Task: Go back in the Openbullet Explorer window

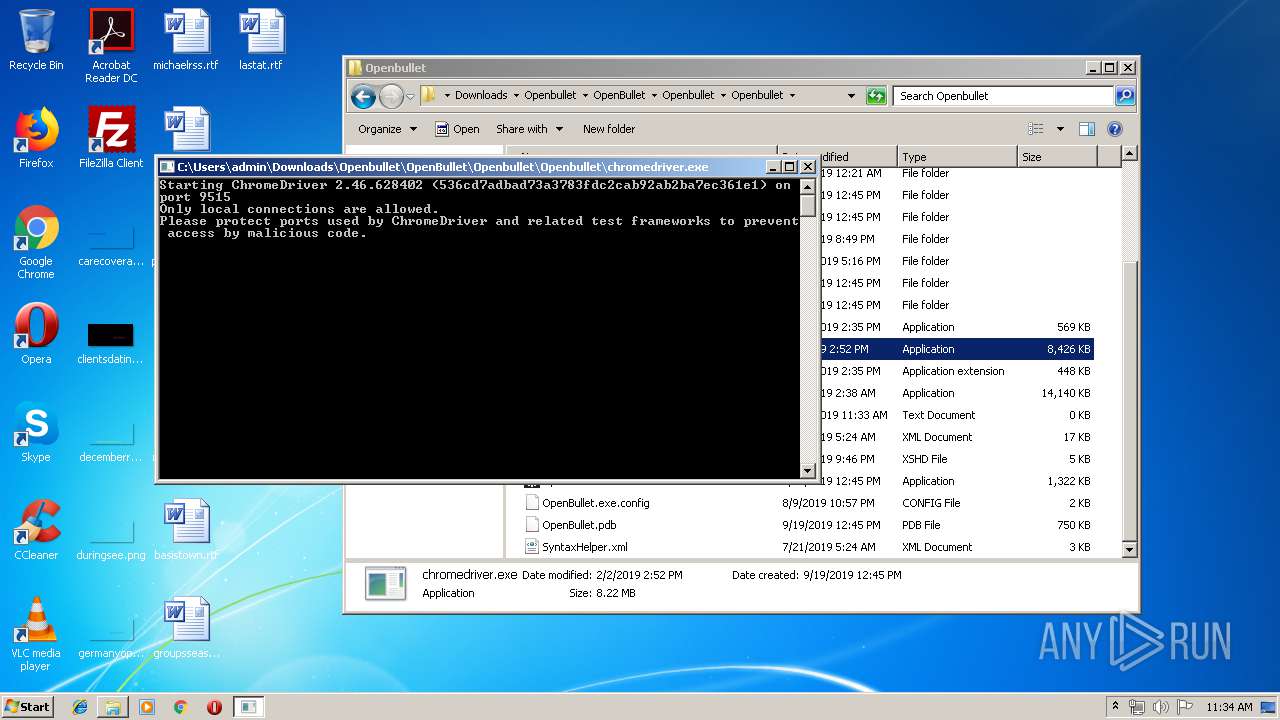Action: tap(363, 96)
